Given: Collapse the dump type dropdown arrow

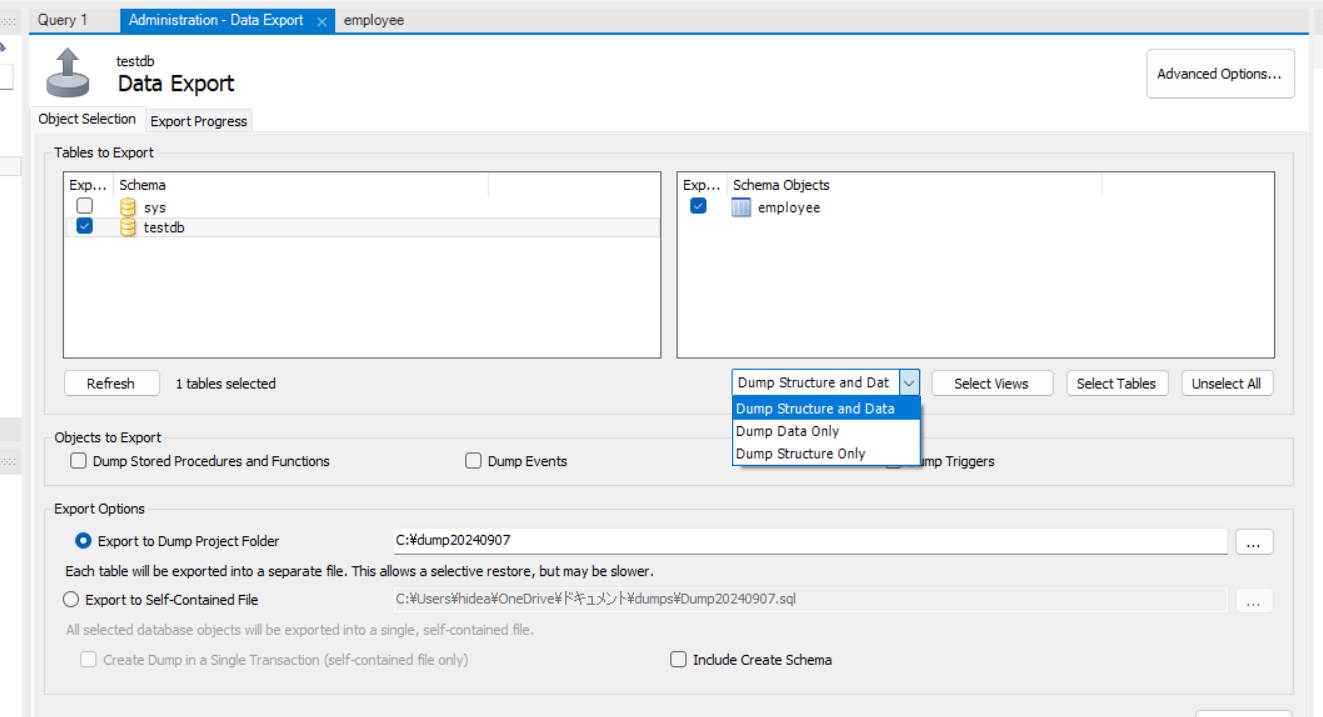Looking at the screenshot, I should point(909,383).
